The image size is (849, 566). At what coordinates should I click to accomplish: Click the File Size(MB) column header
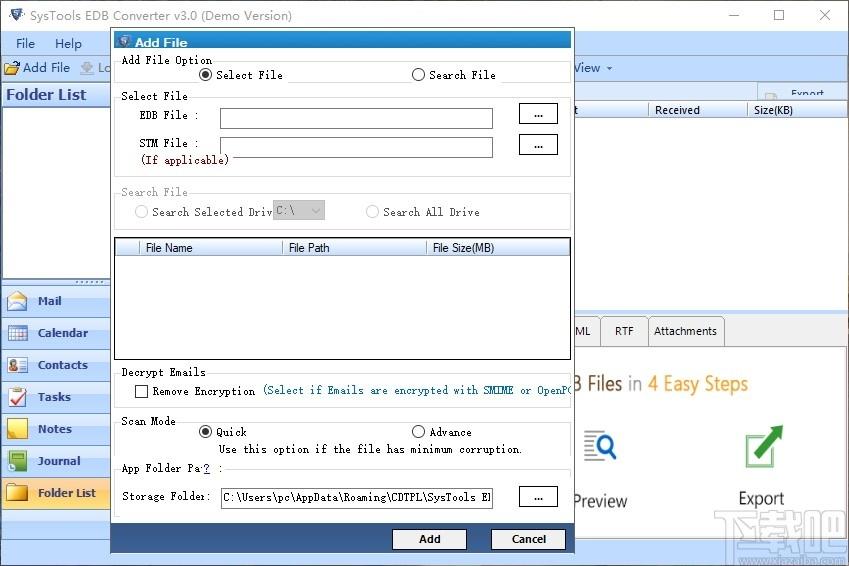pyautogui.click(x=498, y=248)
